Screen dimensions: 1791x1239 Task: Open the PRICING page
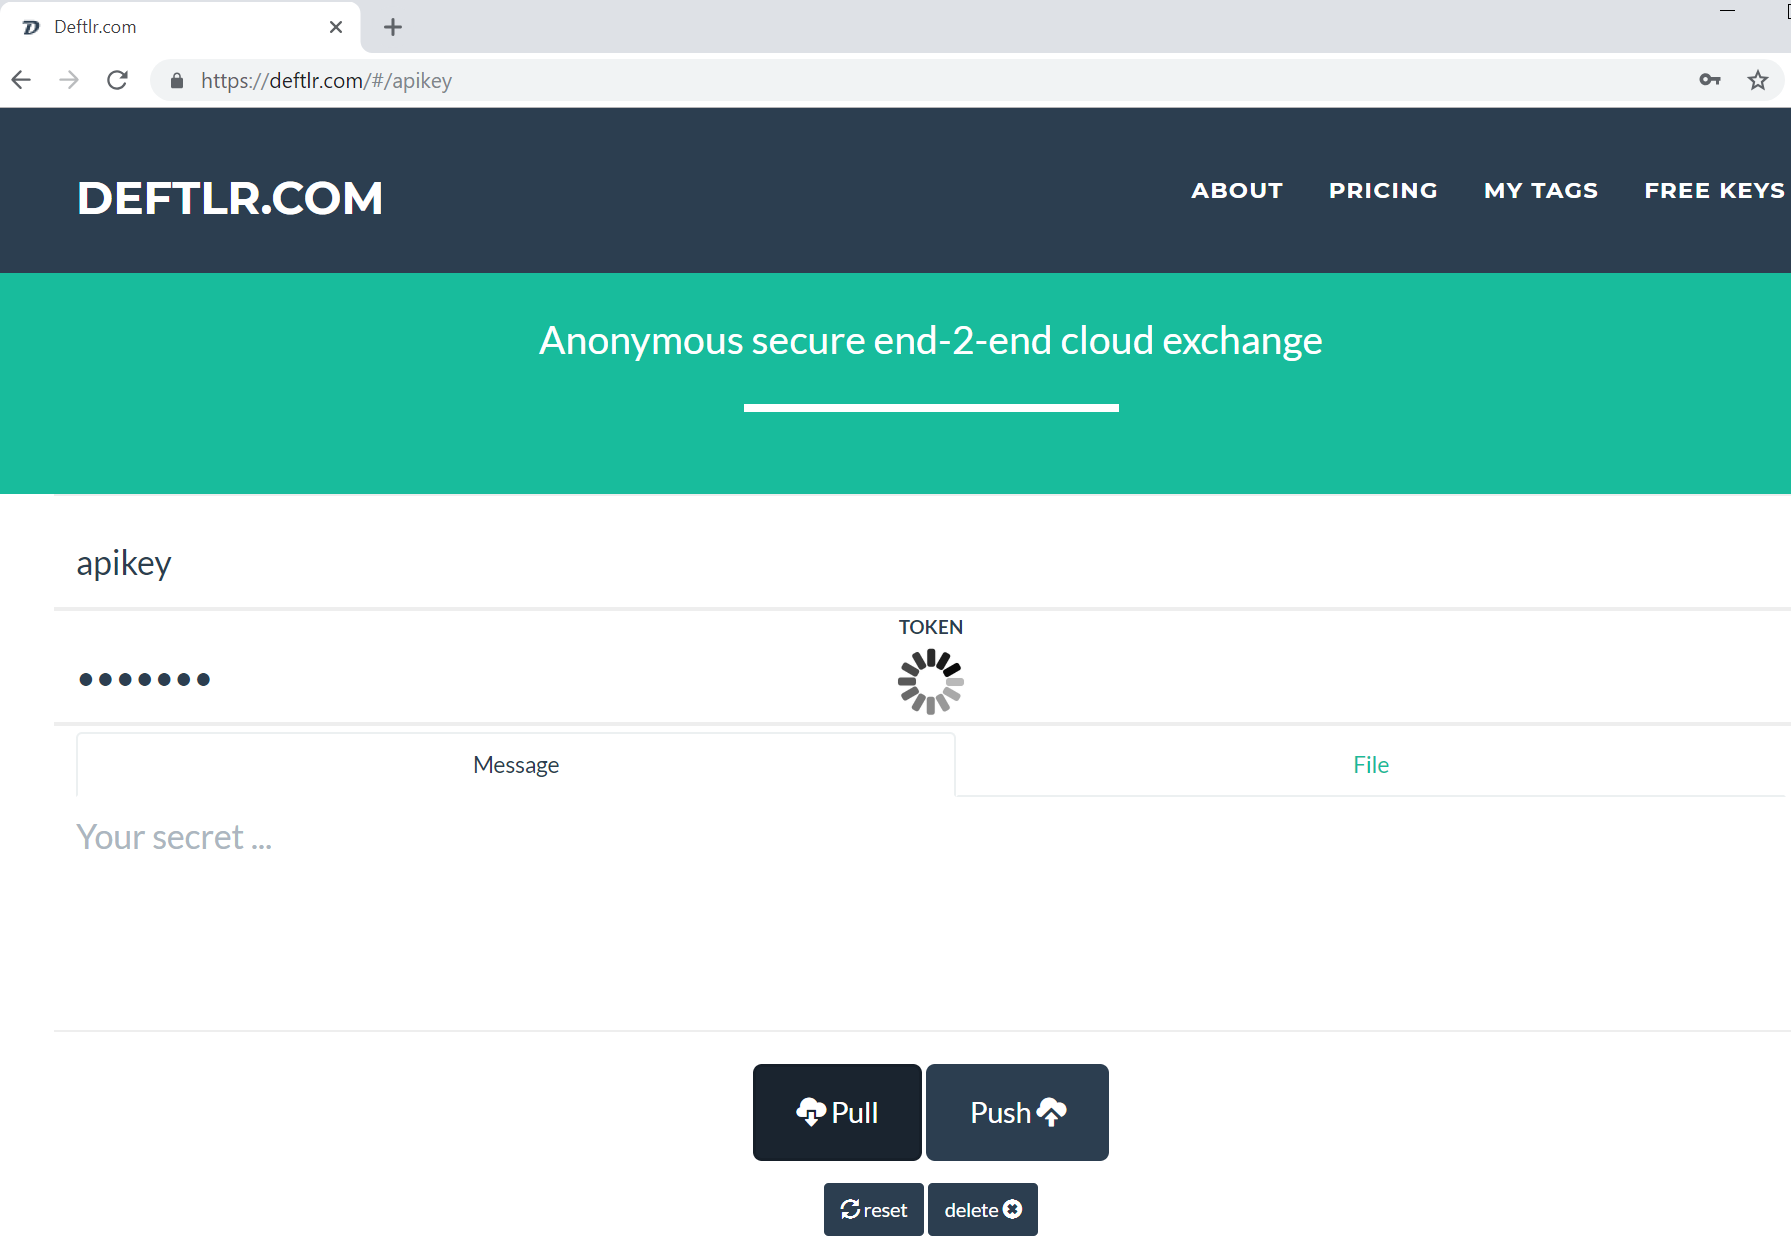[x=1383, y=190]
